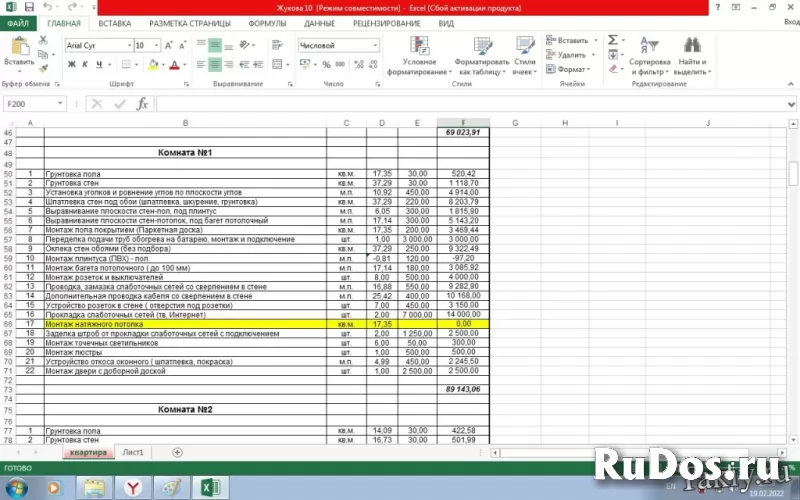This screenshot has width=800, height=500.
Task: Expand the Name Box dropdown for F200
Action: tap(61, 104)
